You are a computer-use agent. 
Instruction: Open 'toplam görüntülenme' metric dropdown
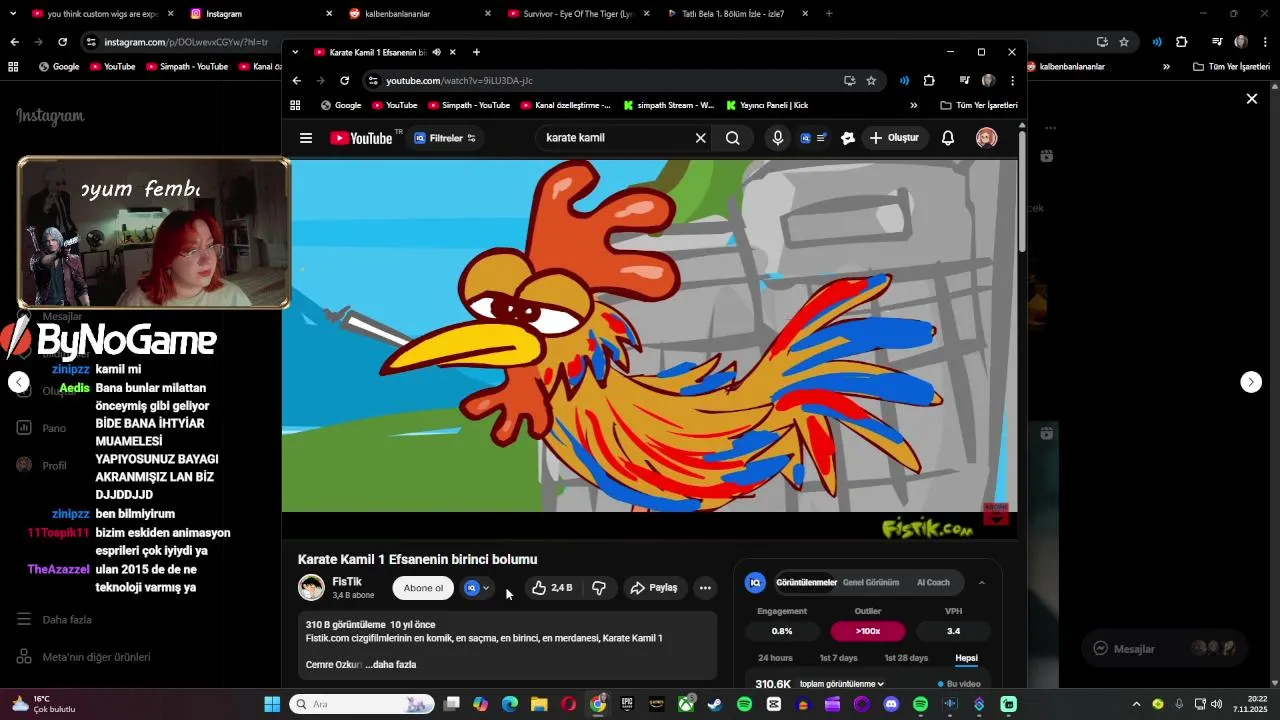click(842, 684)
